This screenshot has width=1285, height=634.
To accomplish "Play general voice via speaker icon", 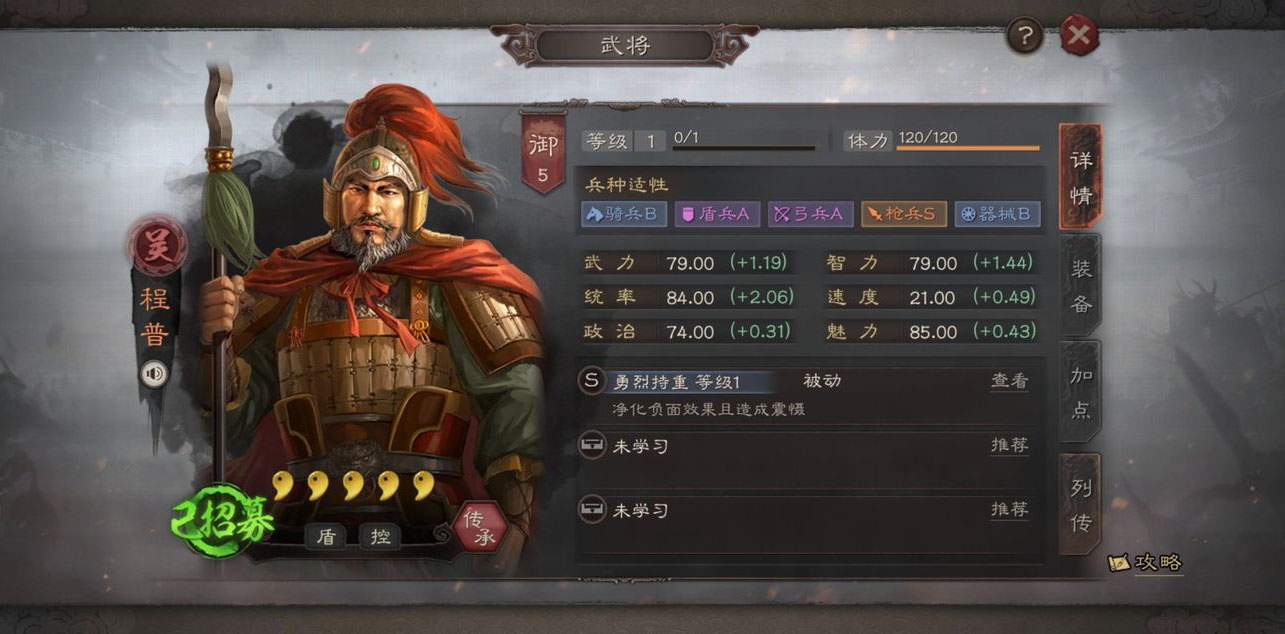I will click(155, 375).
